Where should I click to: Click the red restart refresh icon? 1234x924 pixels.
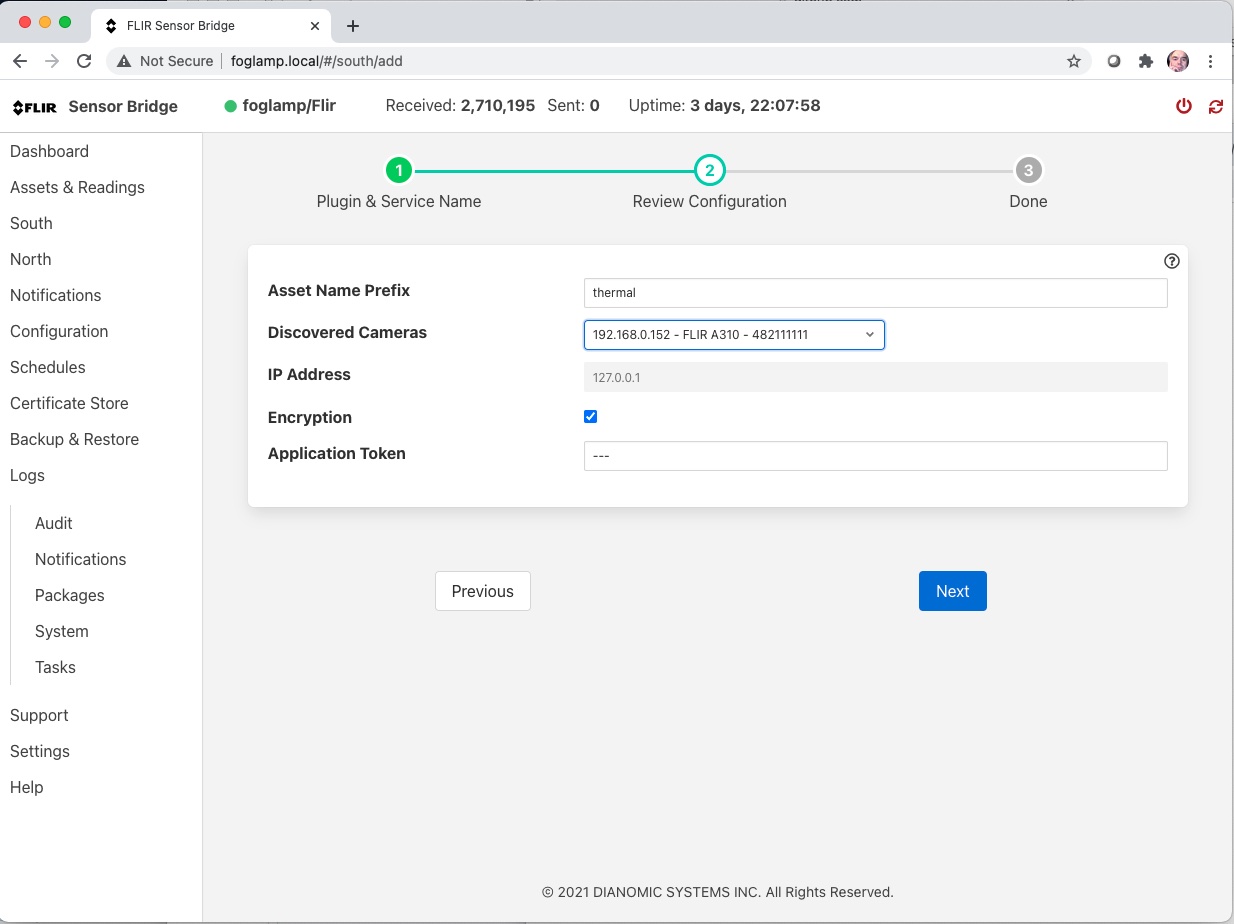pos(1216,106)
